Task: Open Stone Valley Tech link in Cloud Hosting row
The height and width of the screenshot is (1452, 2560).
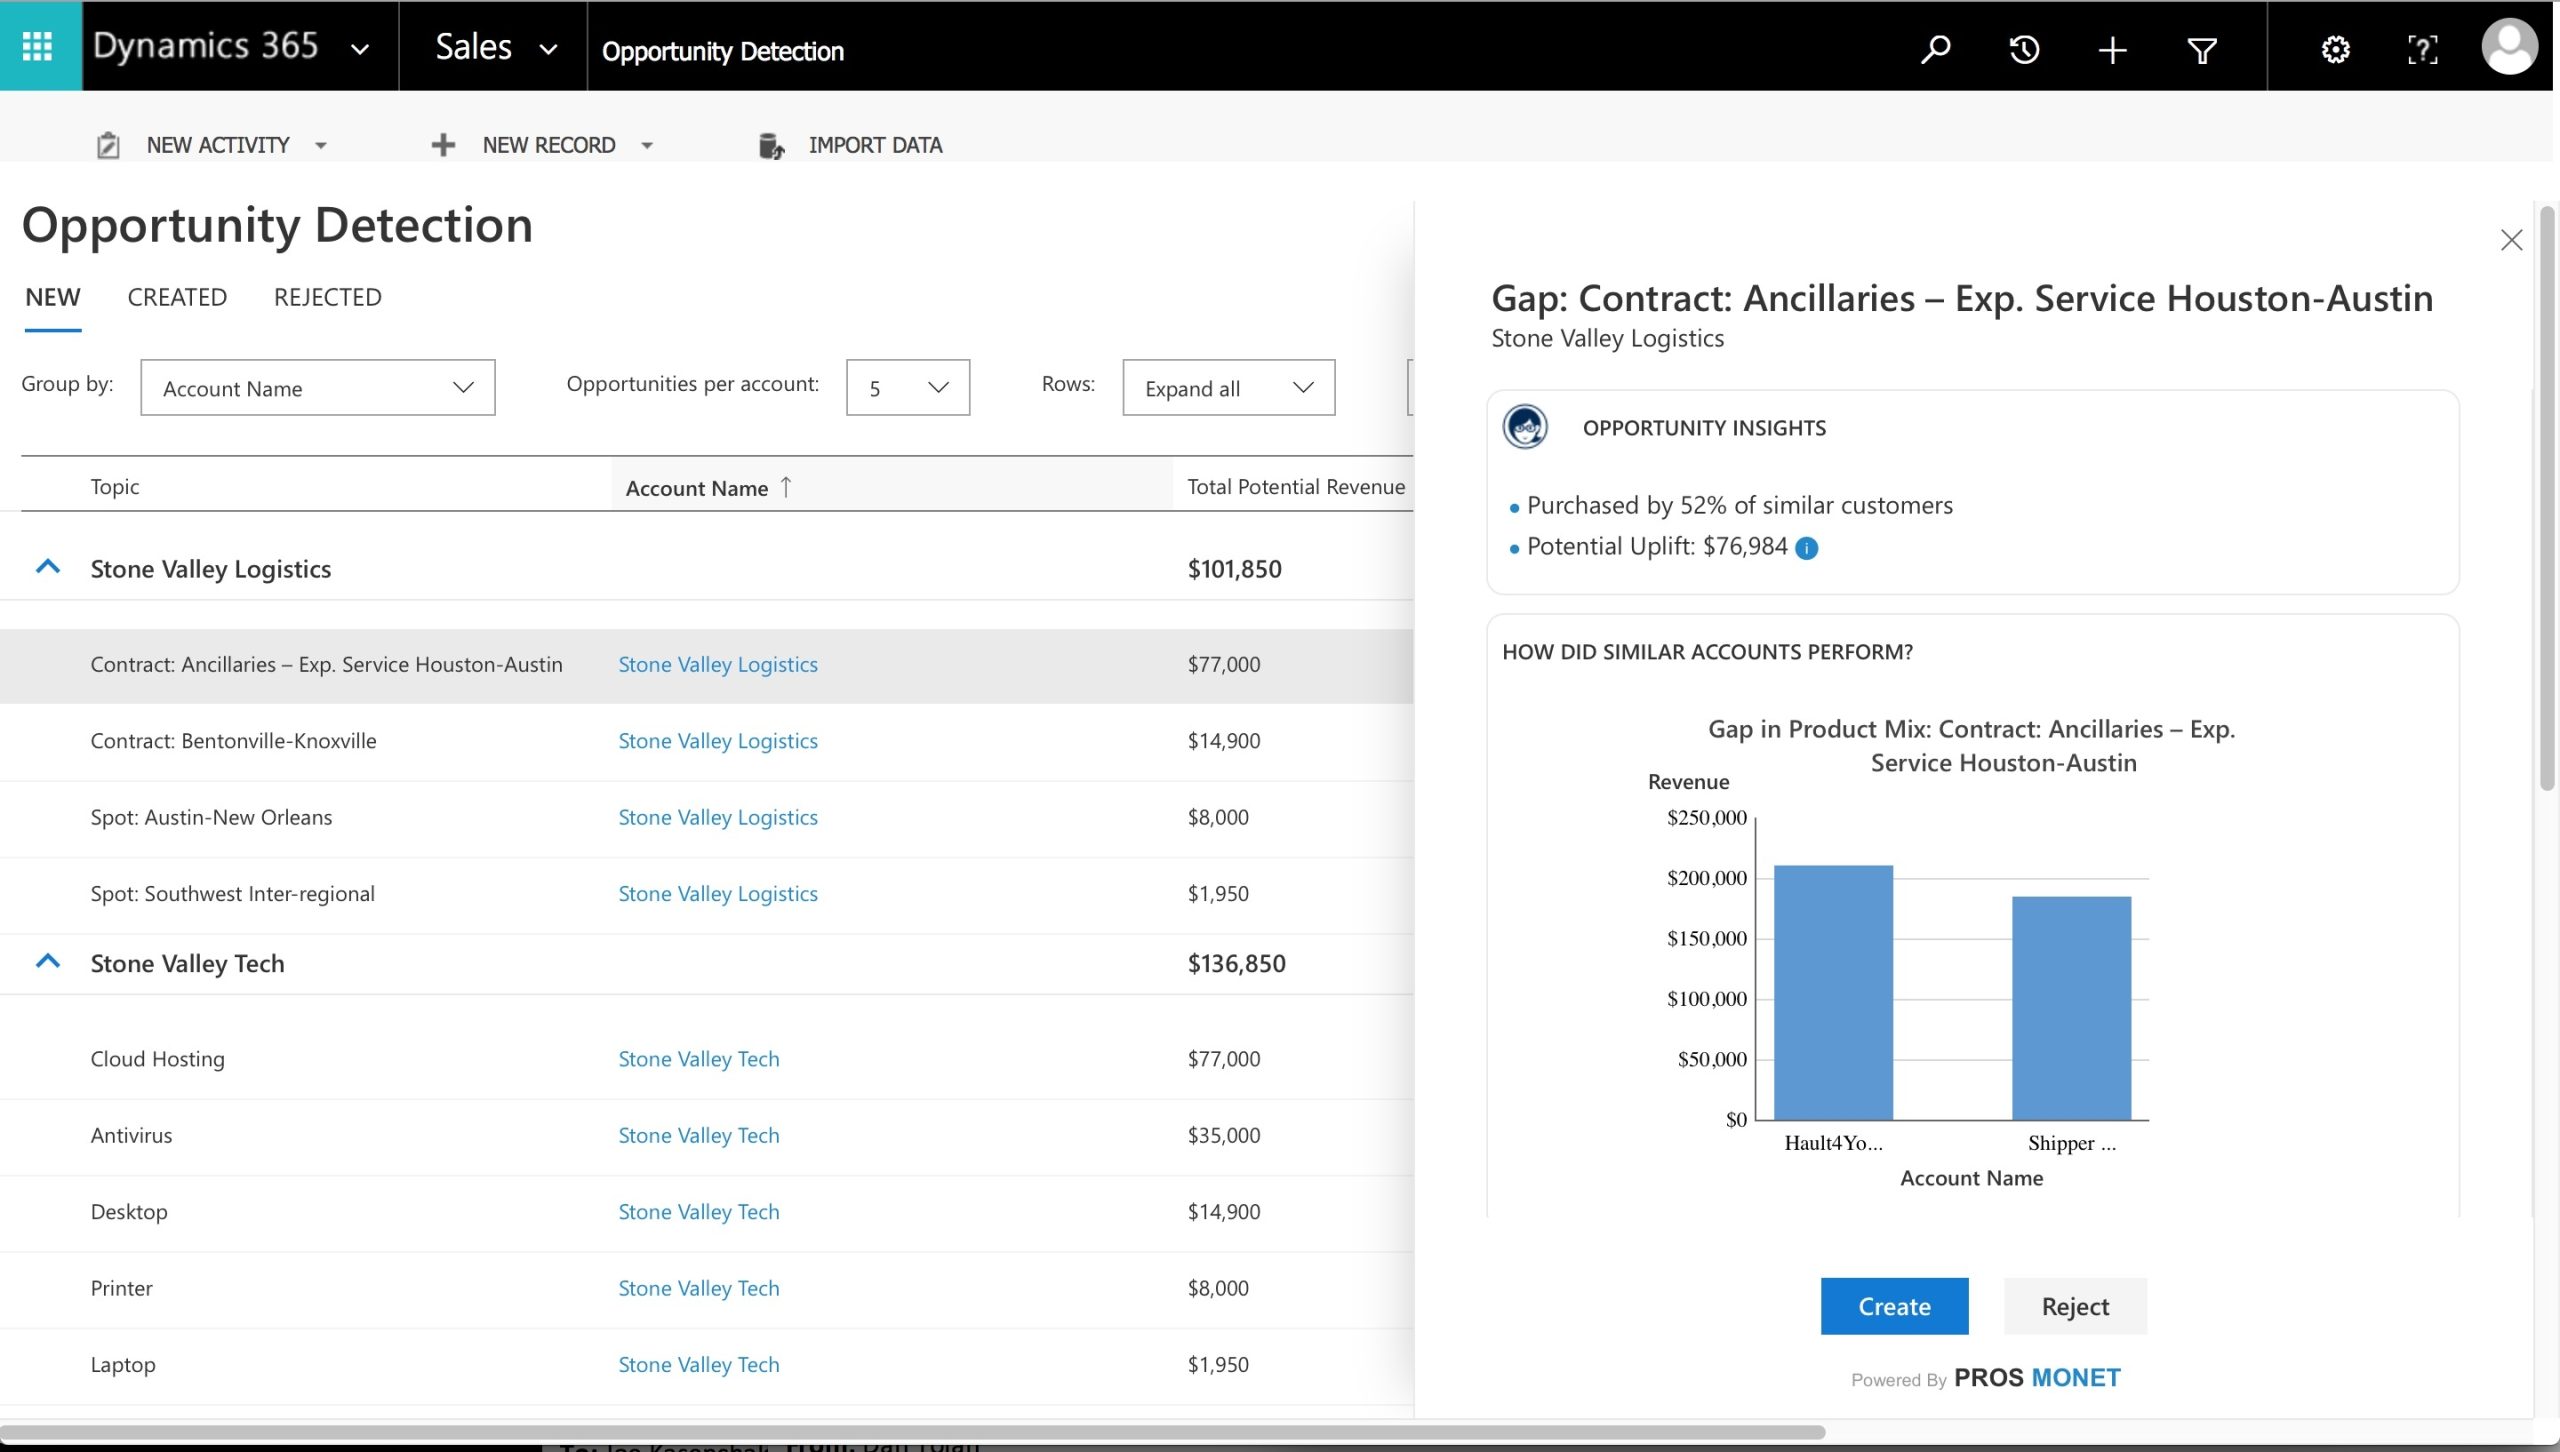Action: pos(698,1059)
